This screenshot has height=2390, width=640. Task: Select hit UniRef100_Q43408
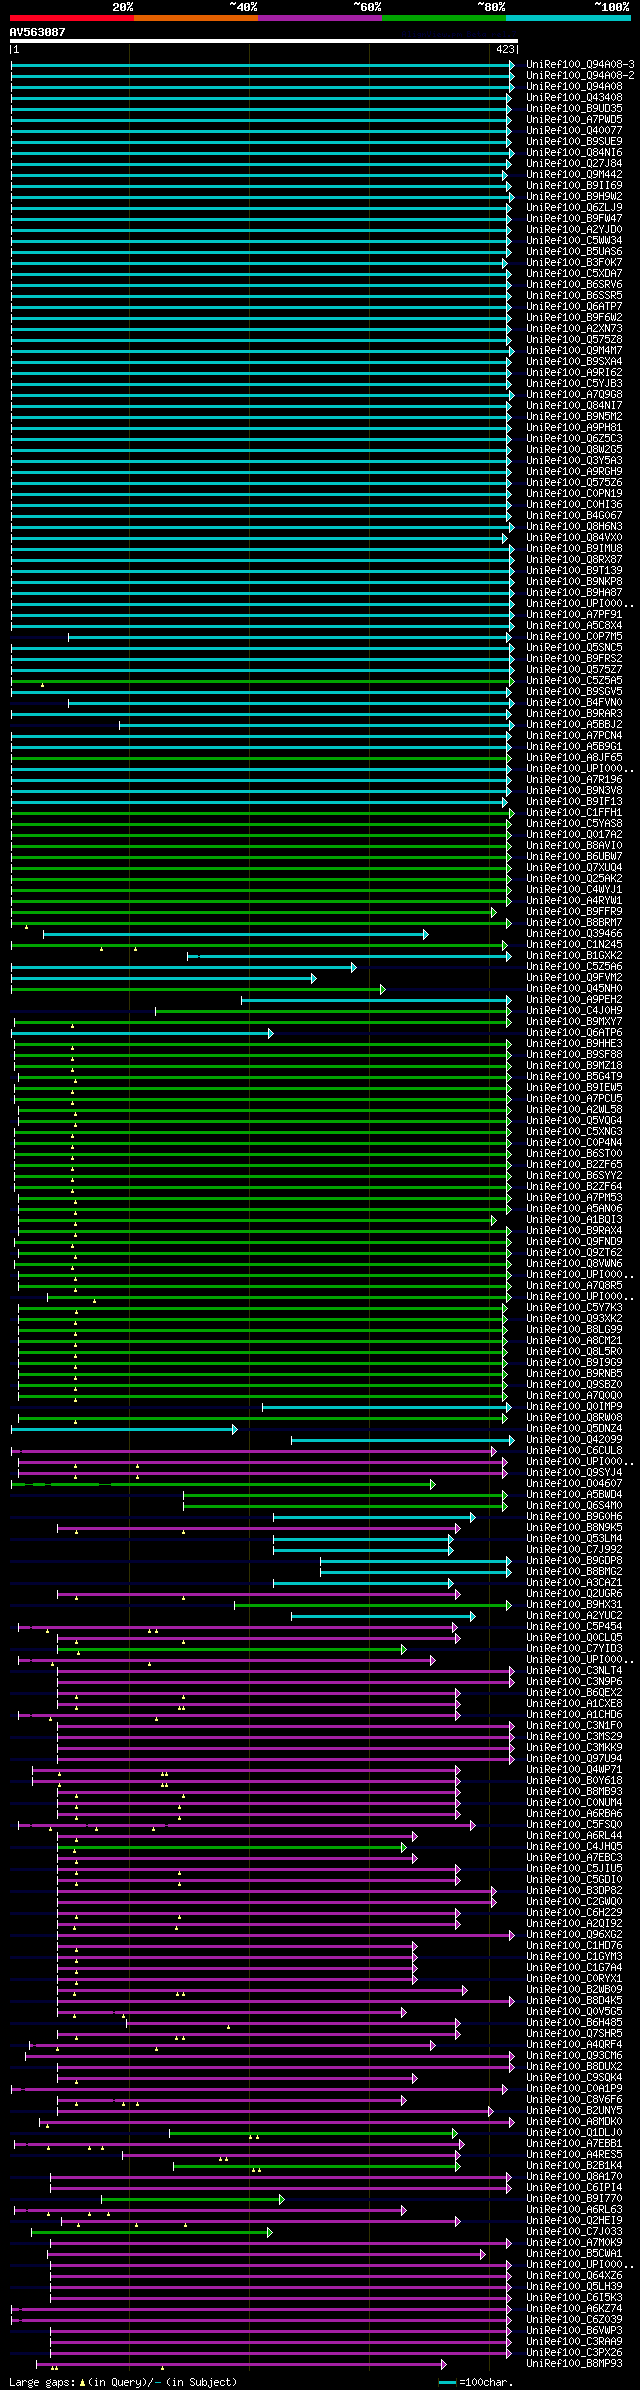click(574, 98)
